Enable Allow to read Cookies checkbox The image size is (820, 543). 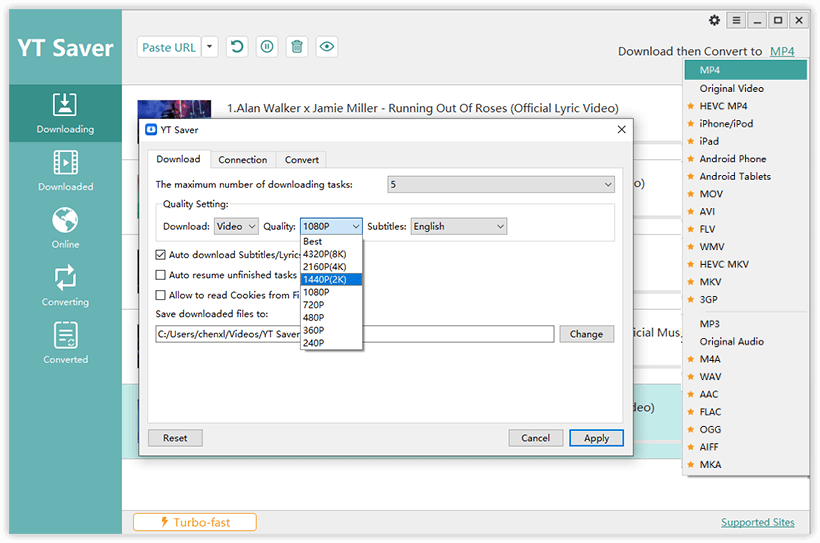(161, 295)
